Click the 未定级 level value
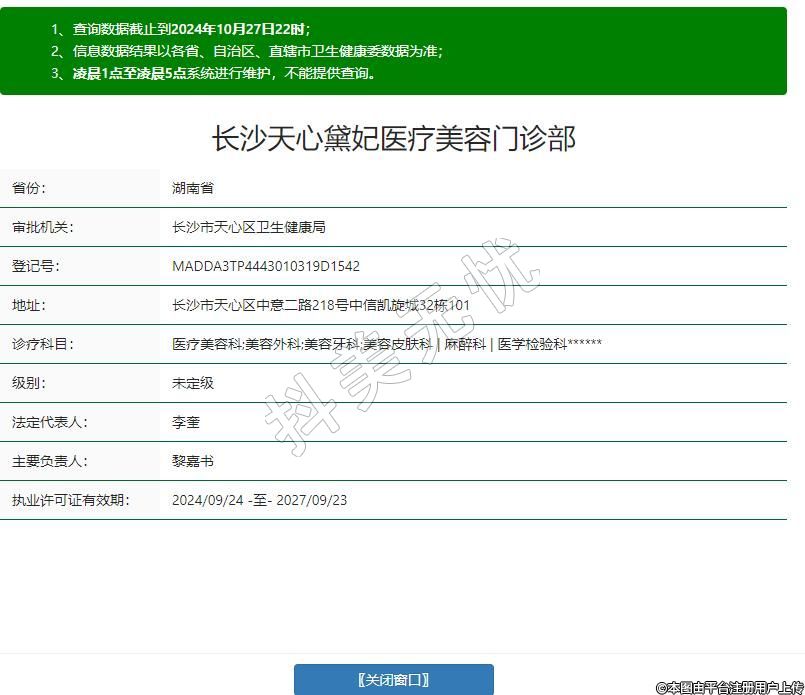The height and width of the screenshot is (695, 805). (x=193, y=383)
